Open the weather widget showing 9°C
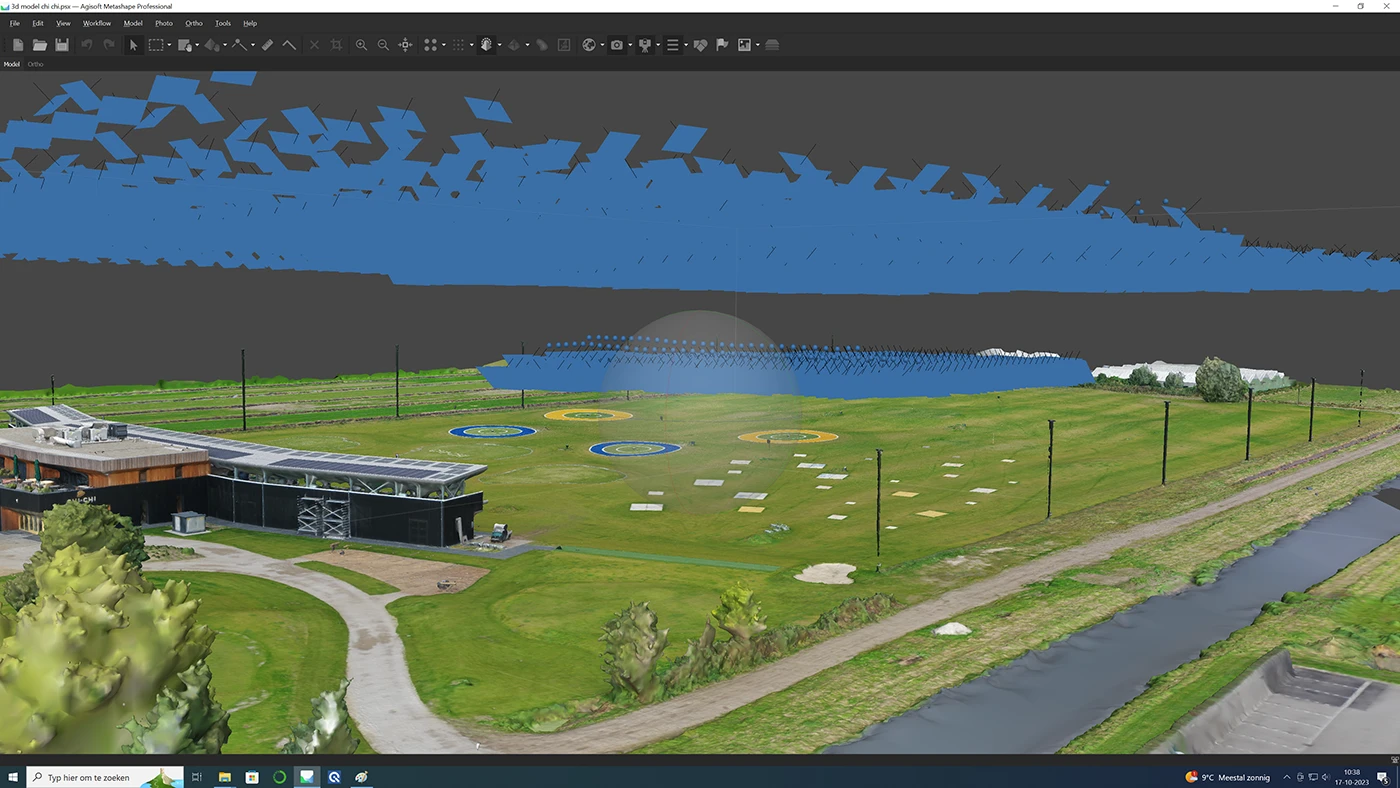The width and height of the screenshot is (1400, 788). point(1227,777)
